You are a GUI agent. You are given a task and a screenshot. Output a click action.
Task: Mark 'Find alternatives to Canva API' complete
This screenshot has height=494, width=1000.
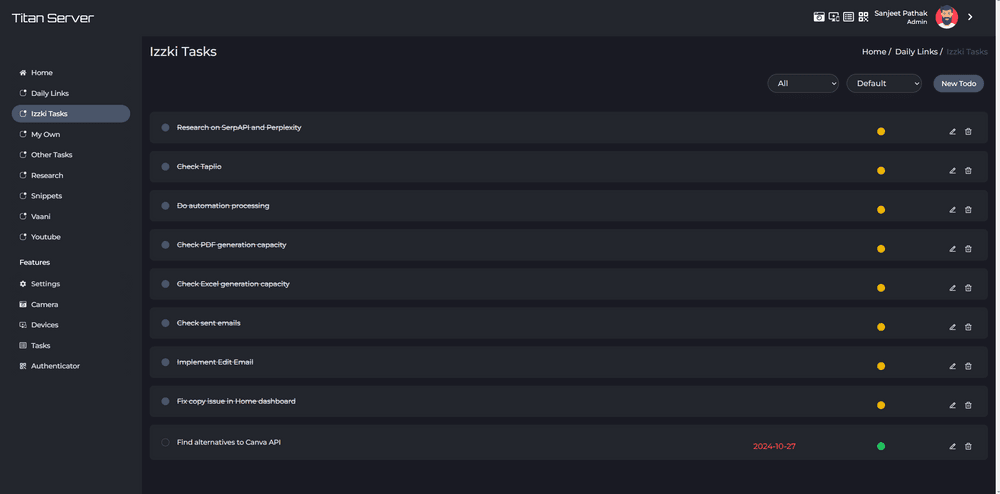pyautogui.click(x=165, y=442)
